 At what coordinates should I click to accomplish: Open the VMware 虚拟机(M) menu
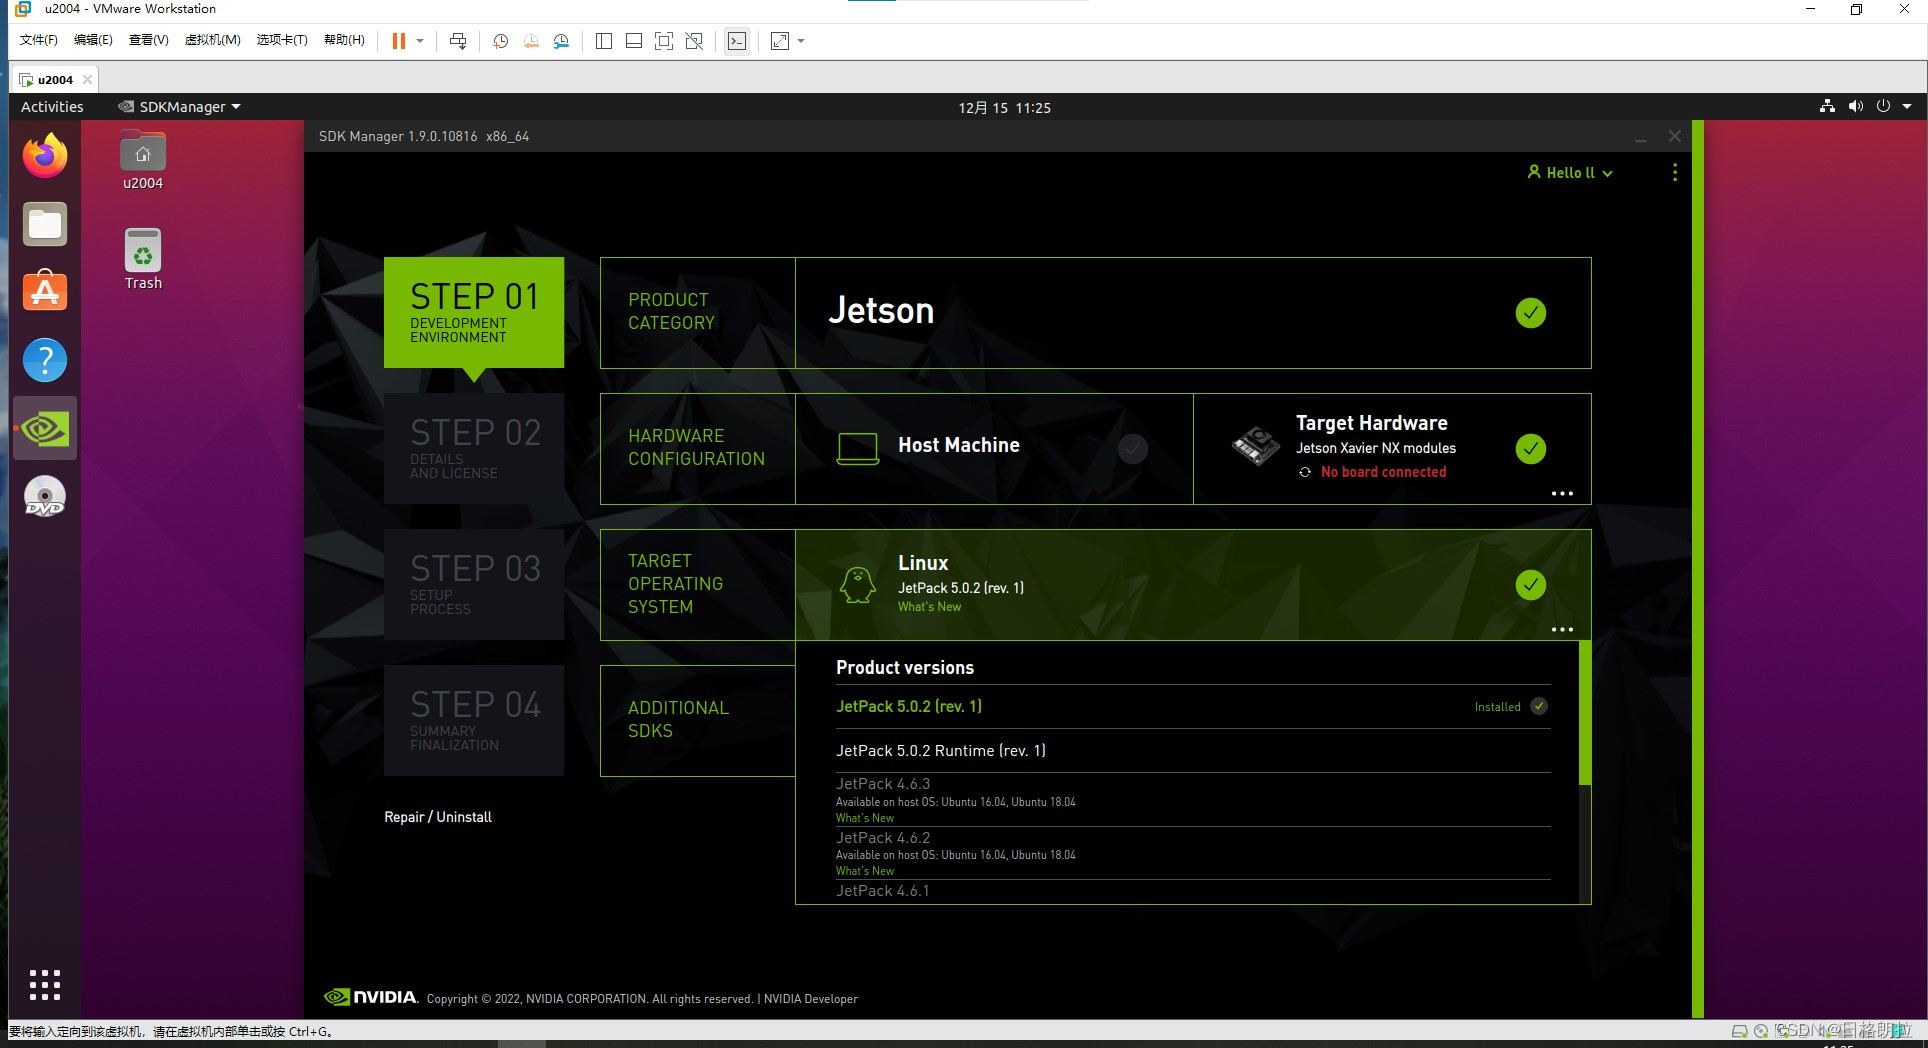click(x=212, y=40)
